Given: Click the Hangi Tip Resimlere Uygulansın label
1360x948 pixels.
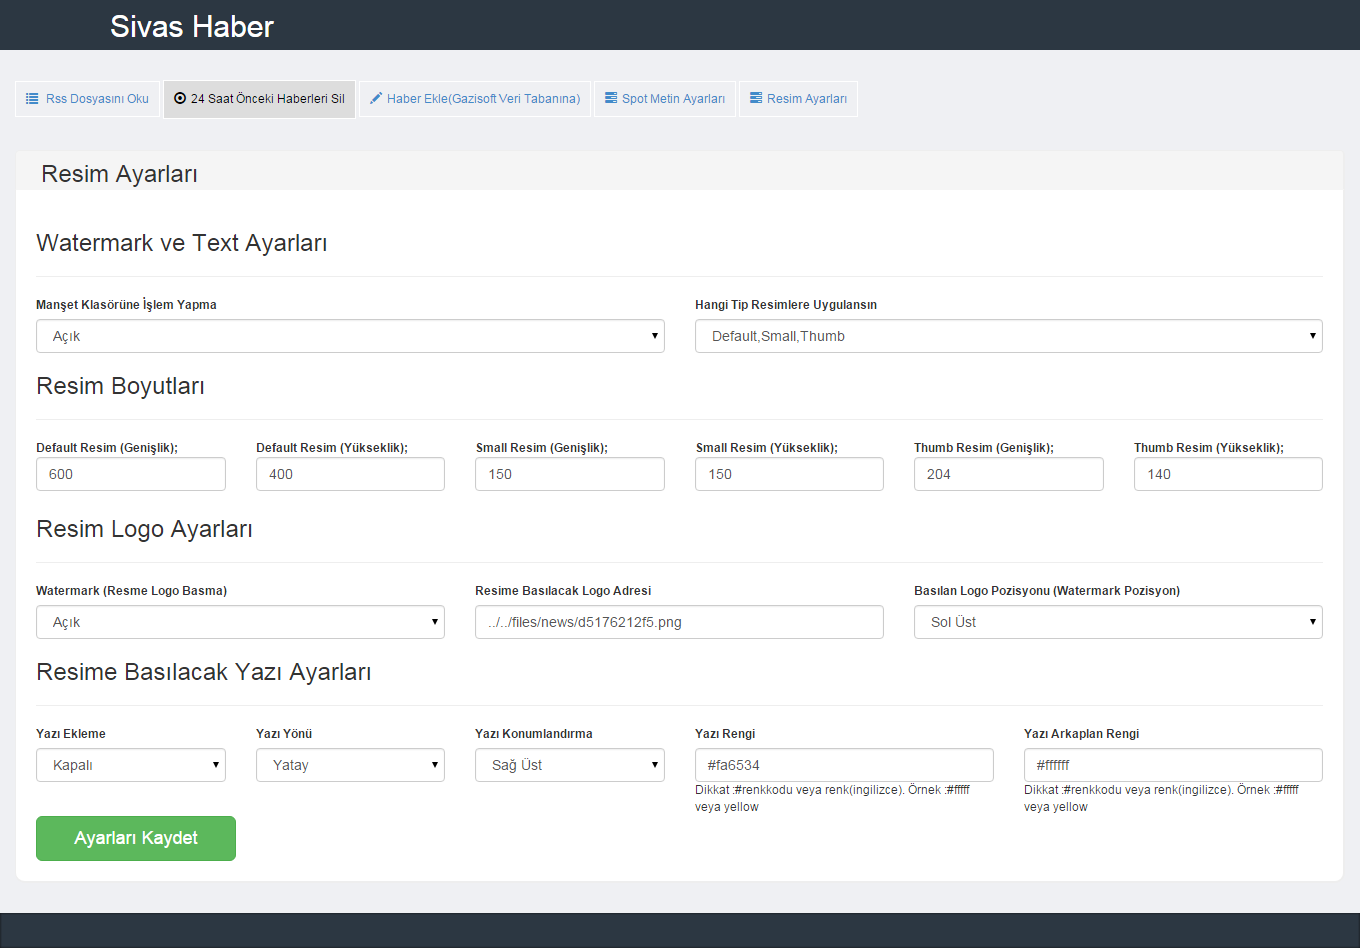Looking at the screenshot, I should coord(786,305).
